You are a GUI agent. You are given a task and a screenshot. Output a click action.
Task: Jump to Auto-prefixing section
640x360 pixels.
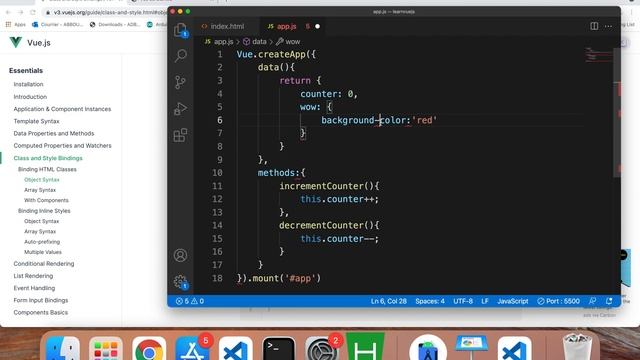(x=42, y=242)
